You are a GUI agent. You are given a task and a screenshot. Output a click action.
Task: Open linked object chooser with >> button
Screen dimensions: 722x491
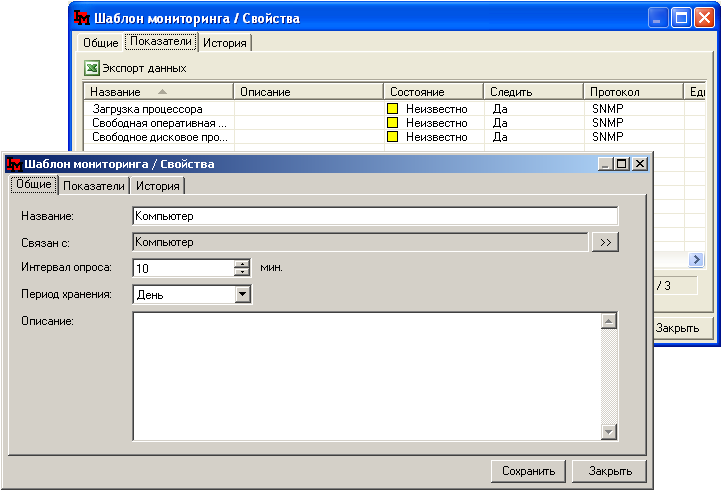(605, 242)
